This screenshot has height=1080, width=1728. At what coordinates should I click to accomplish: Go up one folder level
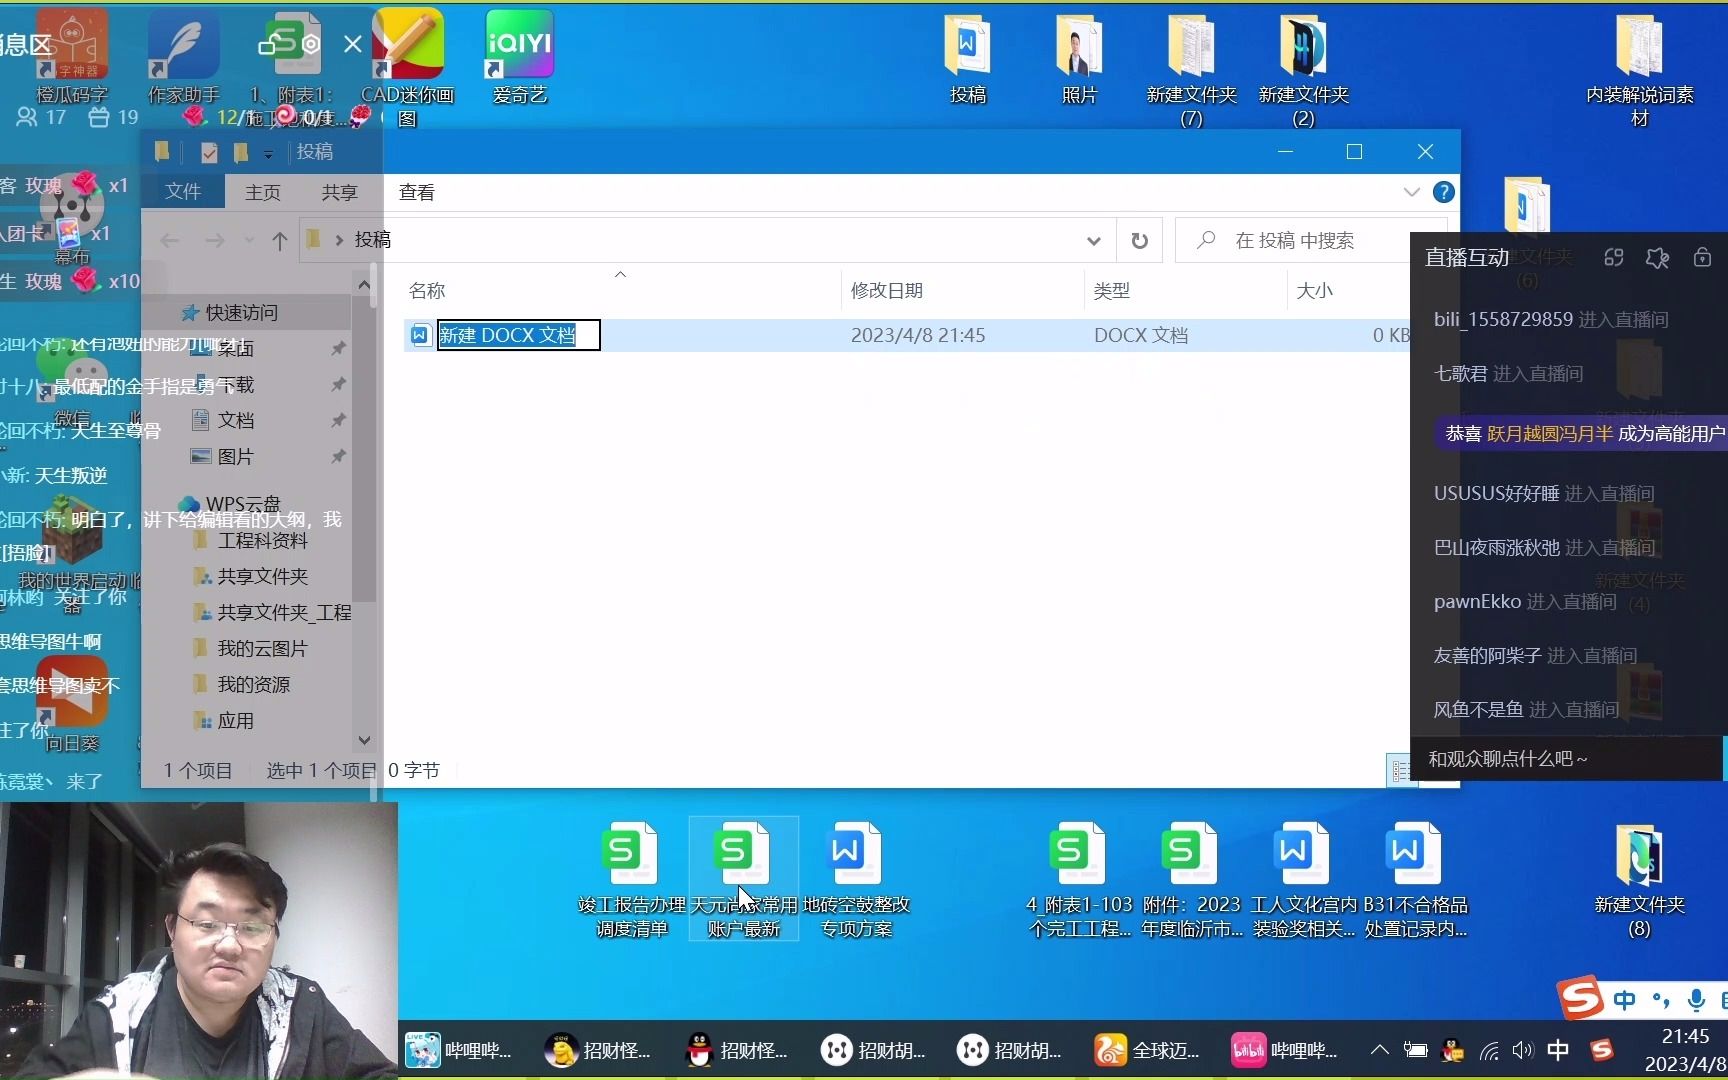280,240
